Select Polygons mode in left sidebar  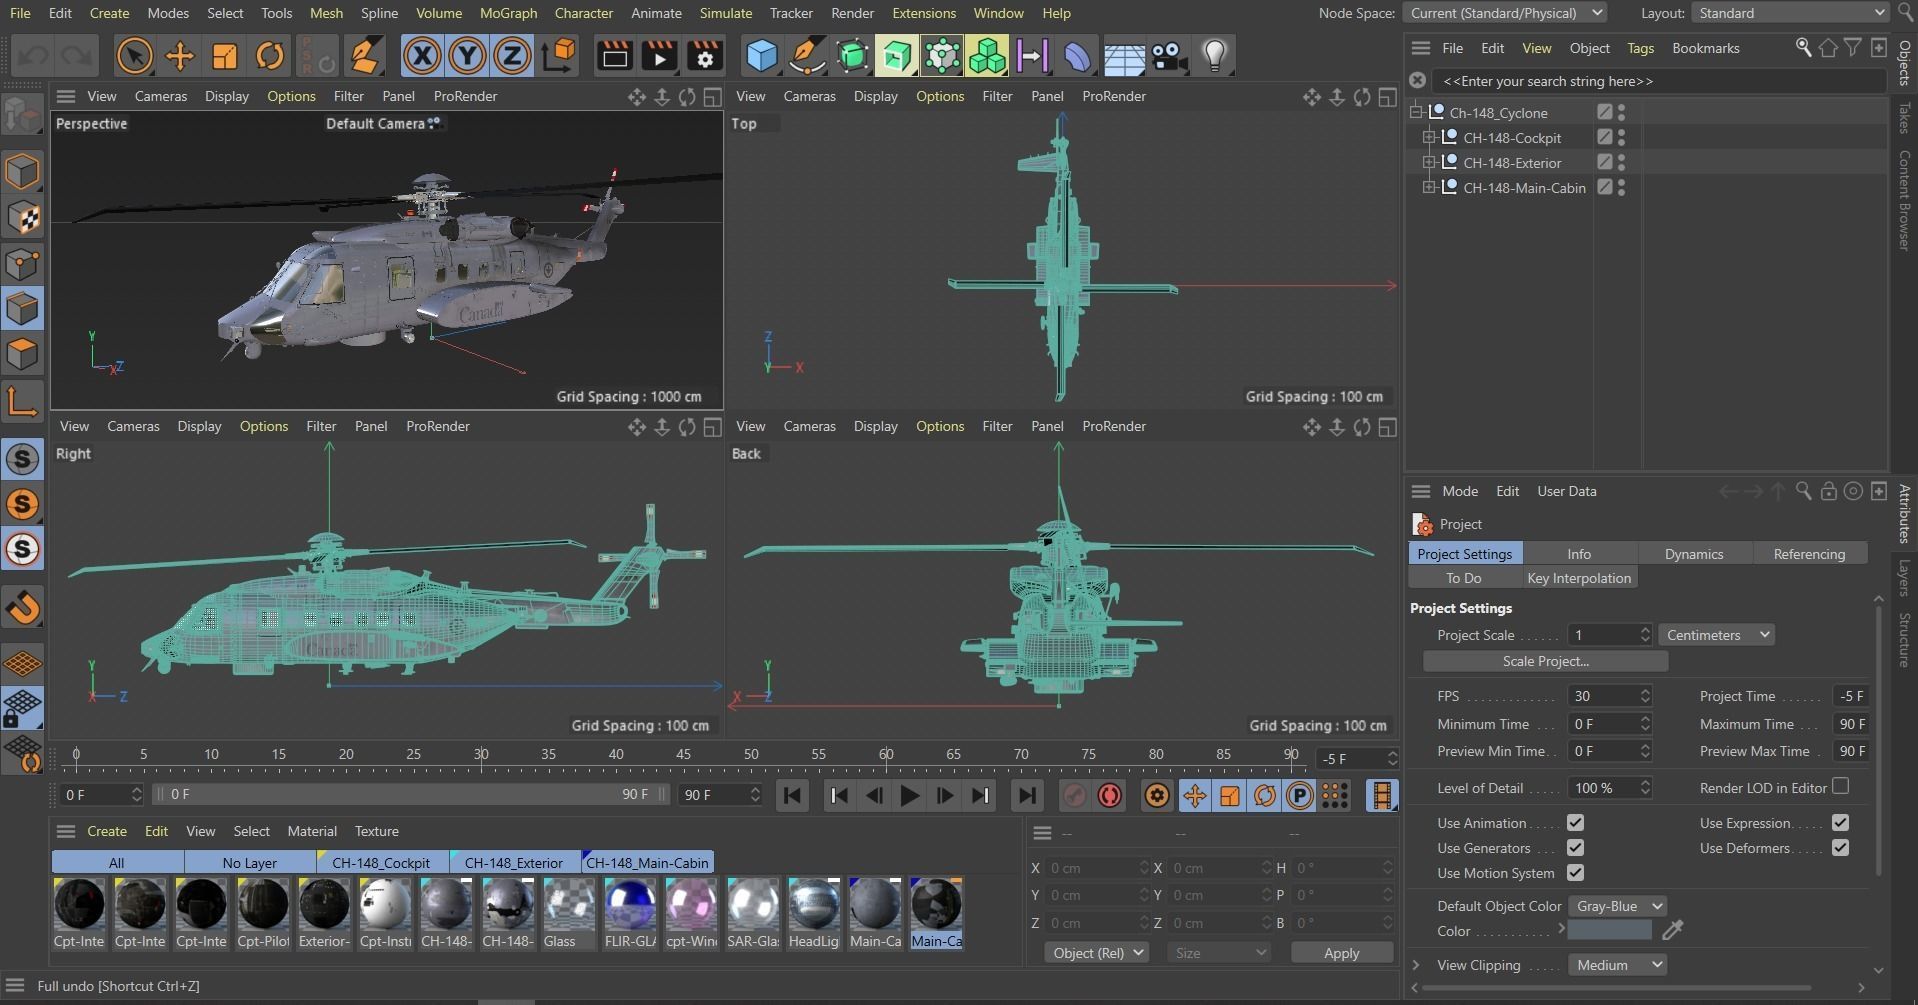point(22,355)
